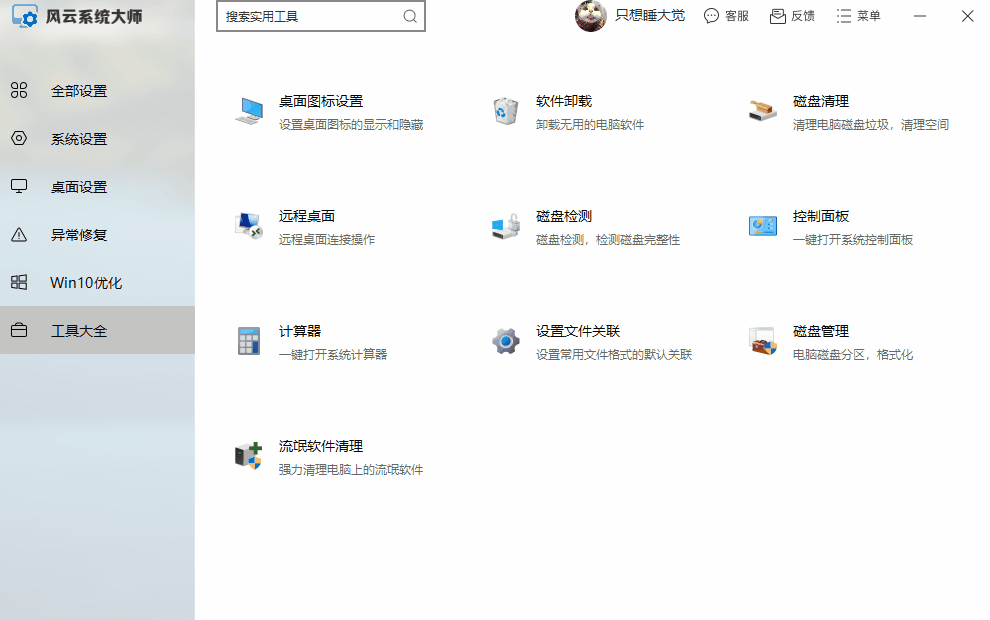Open the 磁盘检测 disk icon

506,226
